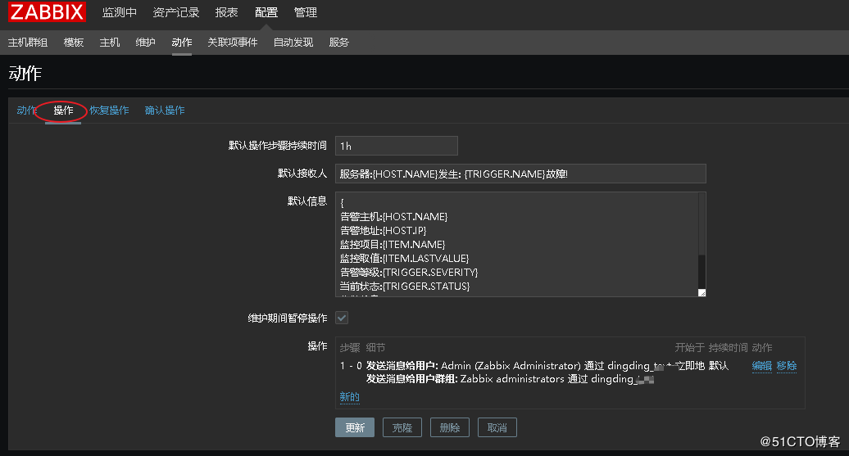Click 移除 link for operation step 1

787,366
